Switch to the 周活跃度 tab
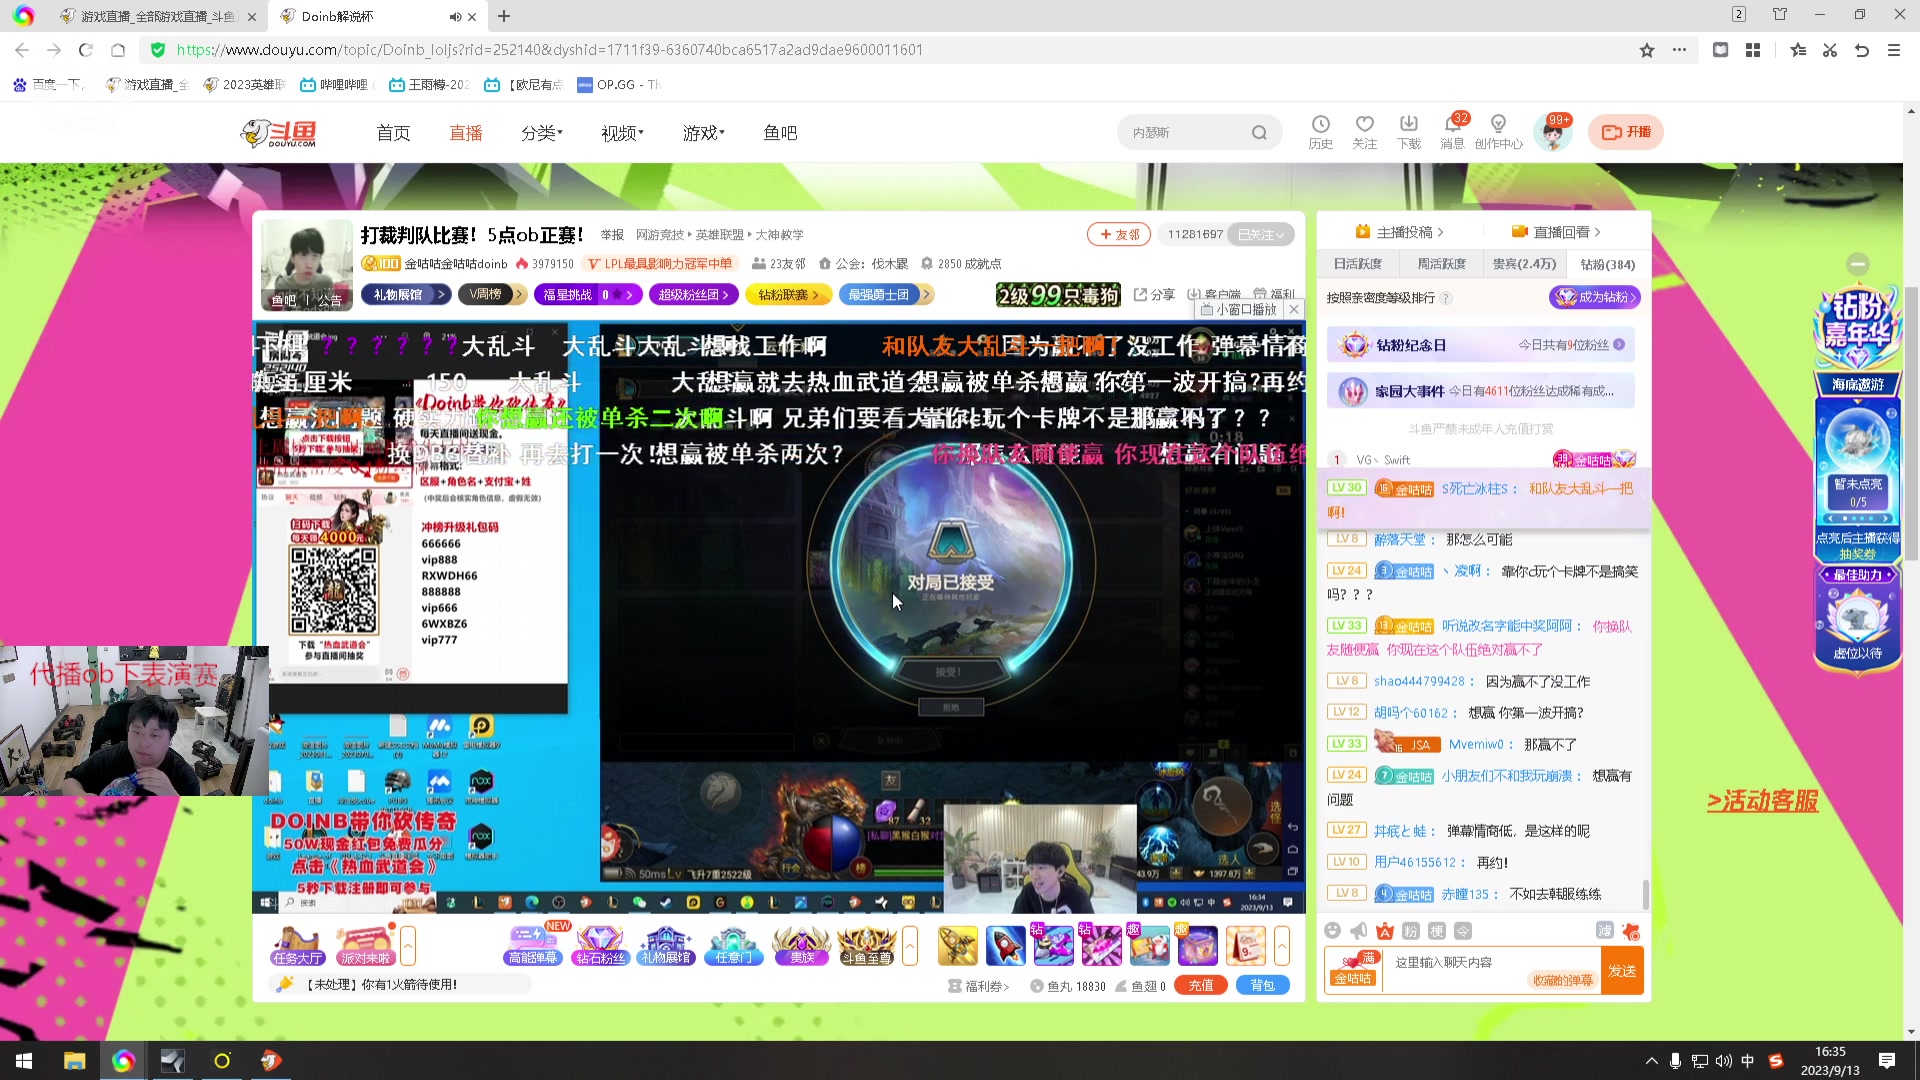 [x=1441, y=264]
